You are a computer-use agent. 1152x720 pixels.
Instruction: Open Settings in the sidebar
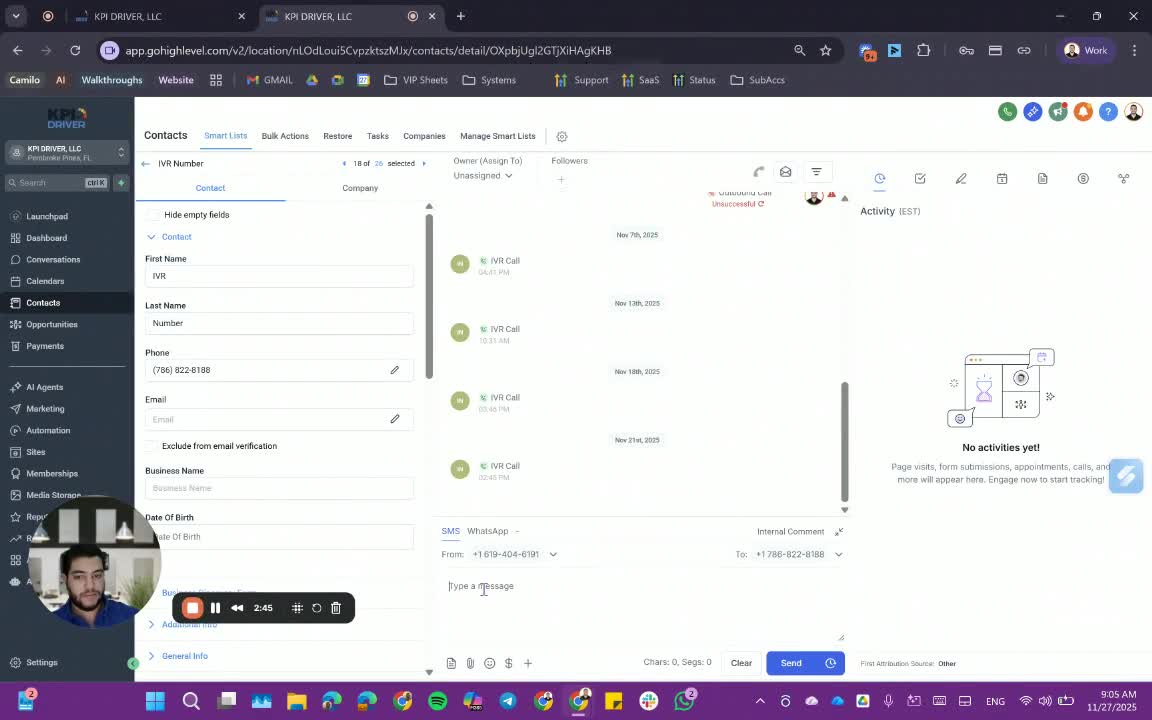click(41, 662)
